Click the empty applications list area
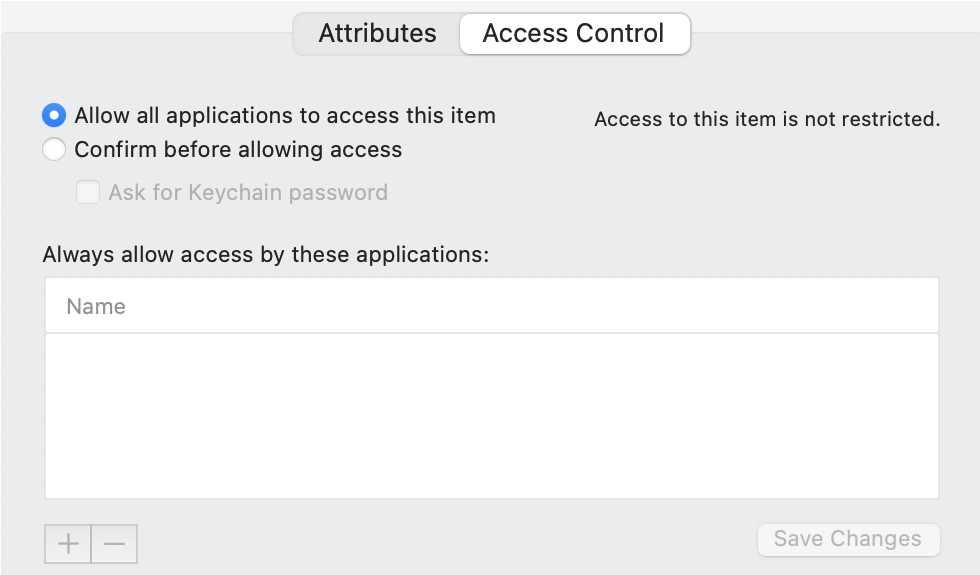This screenshot has width=980, height=575. pyautogui.click(x=491, y=430)
